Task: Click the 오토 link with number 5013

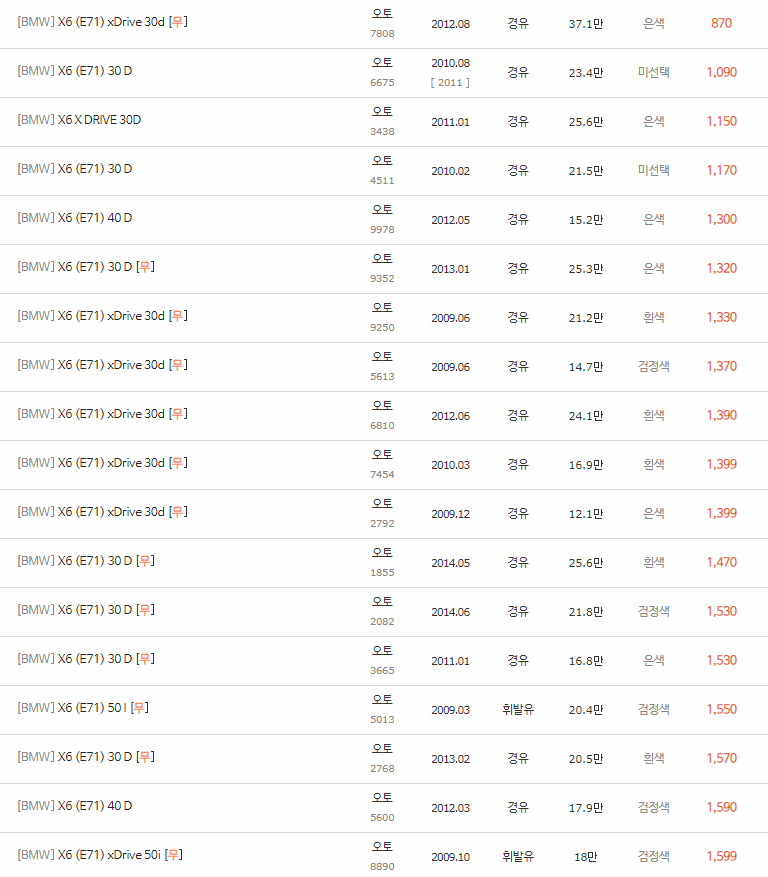Action: [x=382, y=700]
